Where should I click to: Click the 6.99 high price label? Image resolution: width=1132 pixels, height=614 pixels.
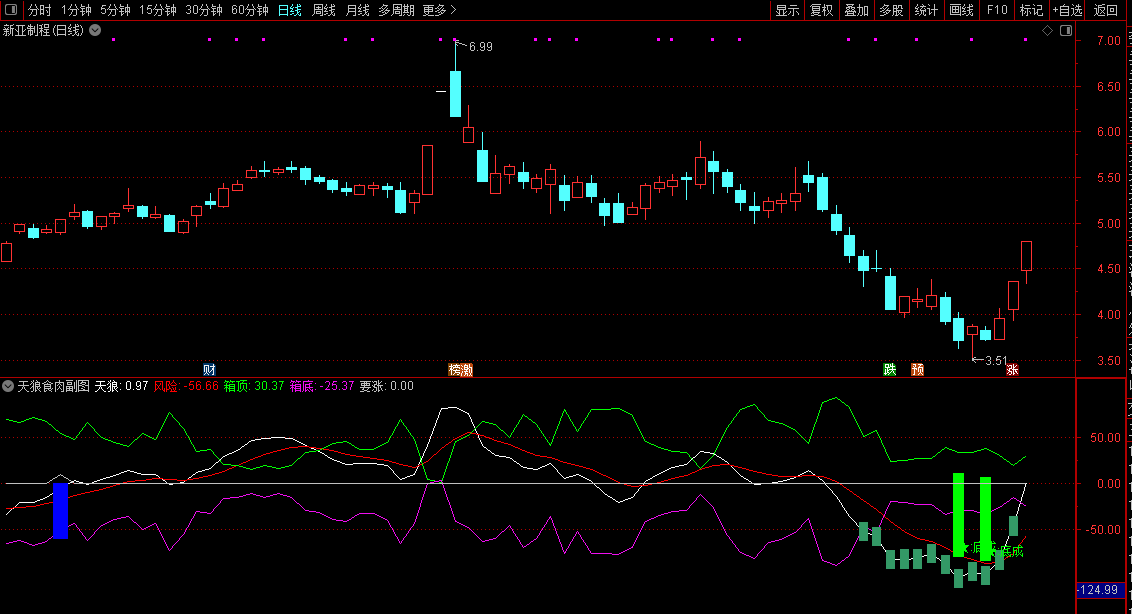[x=480, y=47]
